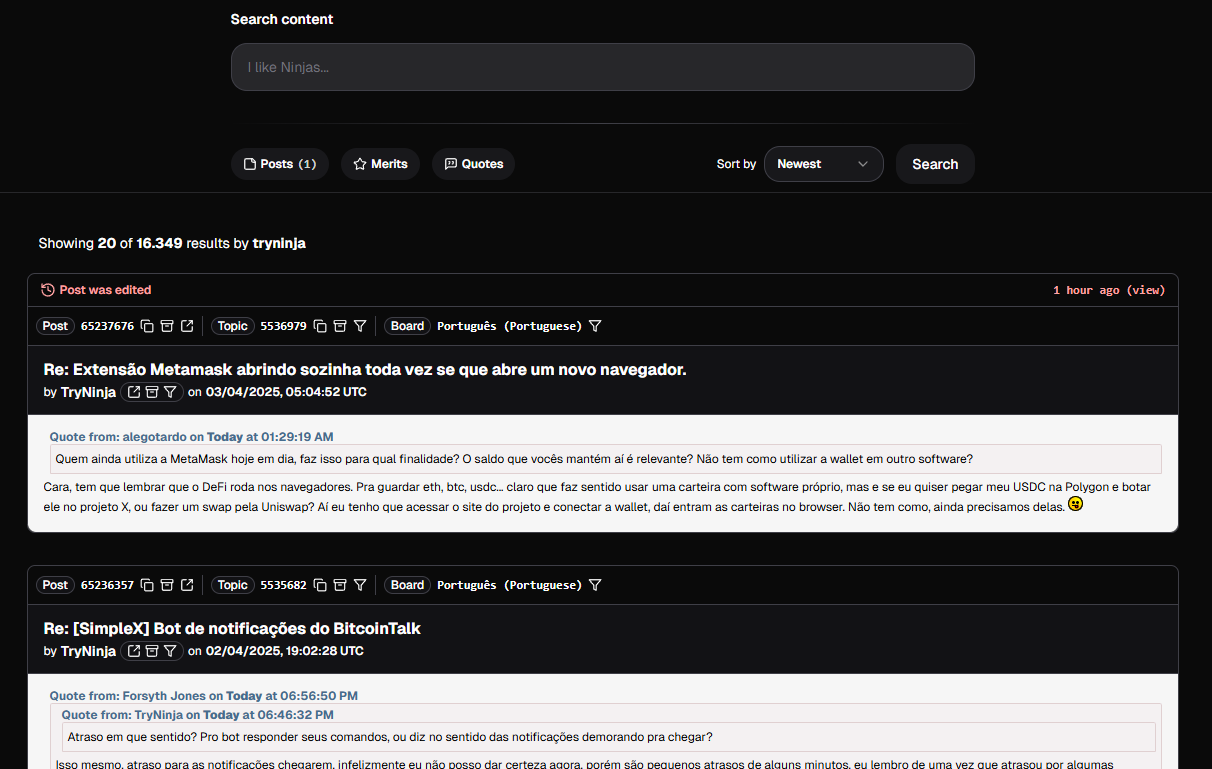1212x769 pixels.
Task: Click TryNinja author name in SimpleX post
Action: pyautogui.click(x=88, y=651)
